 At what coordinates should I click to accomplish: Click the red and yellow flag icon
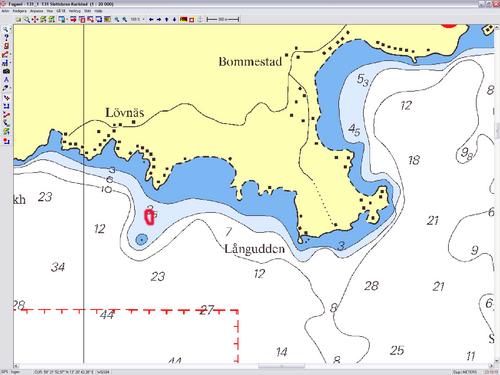(183, 19)
